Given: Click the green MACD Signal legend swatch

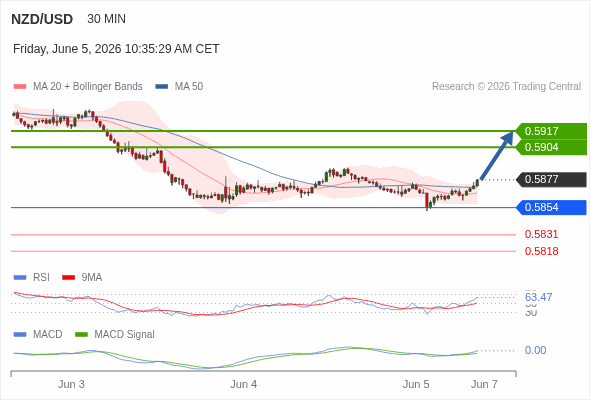Looking at the screenshot, I should [x=81, y=335].
